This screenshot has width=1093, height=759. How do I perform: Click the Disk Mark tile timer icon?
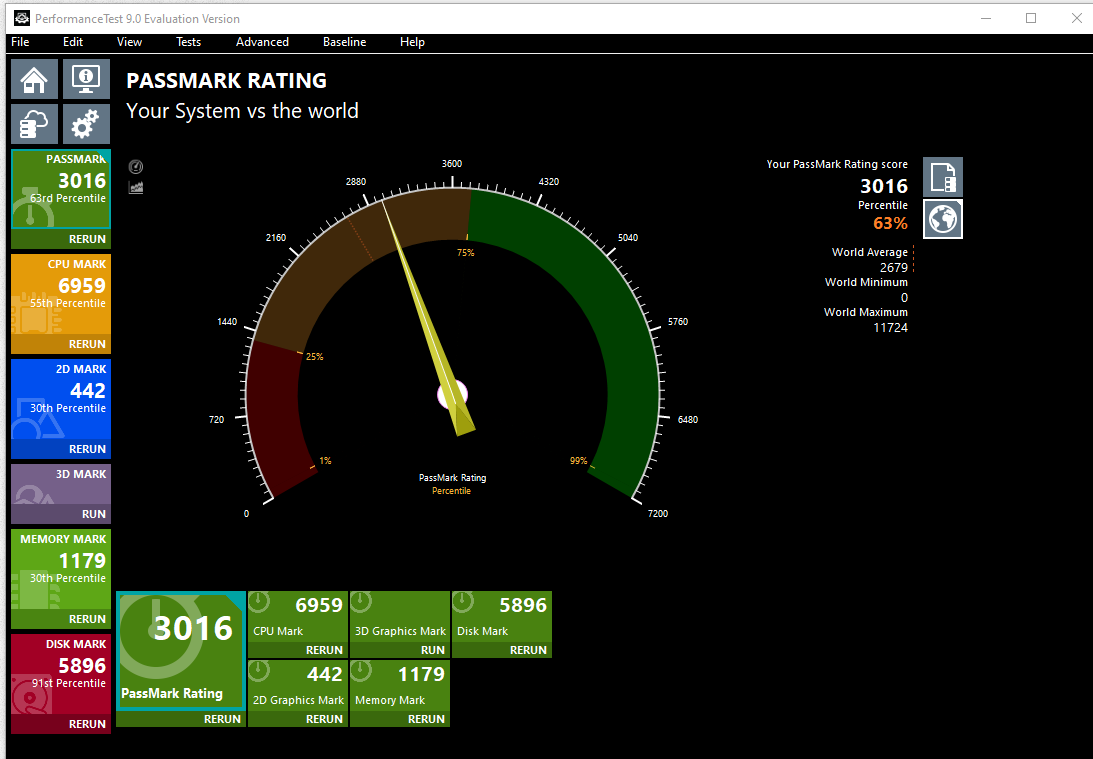[463, 601]
